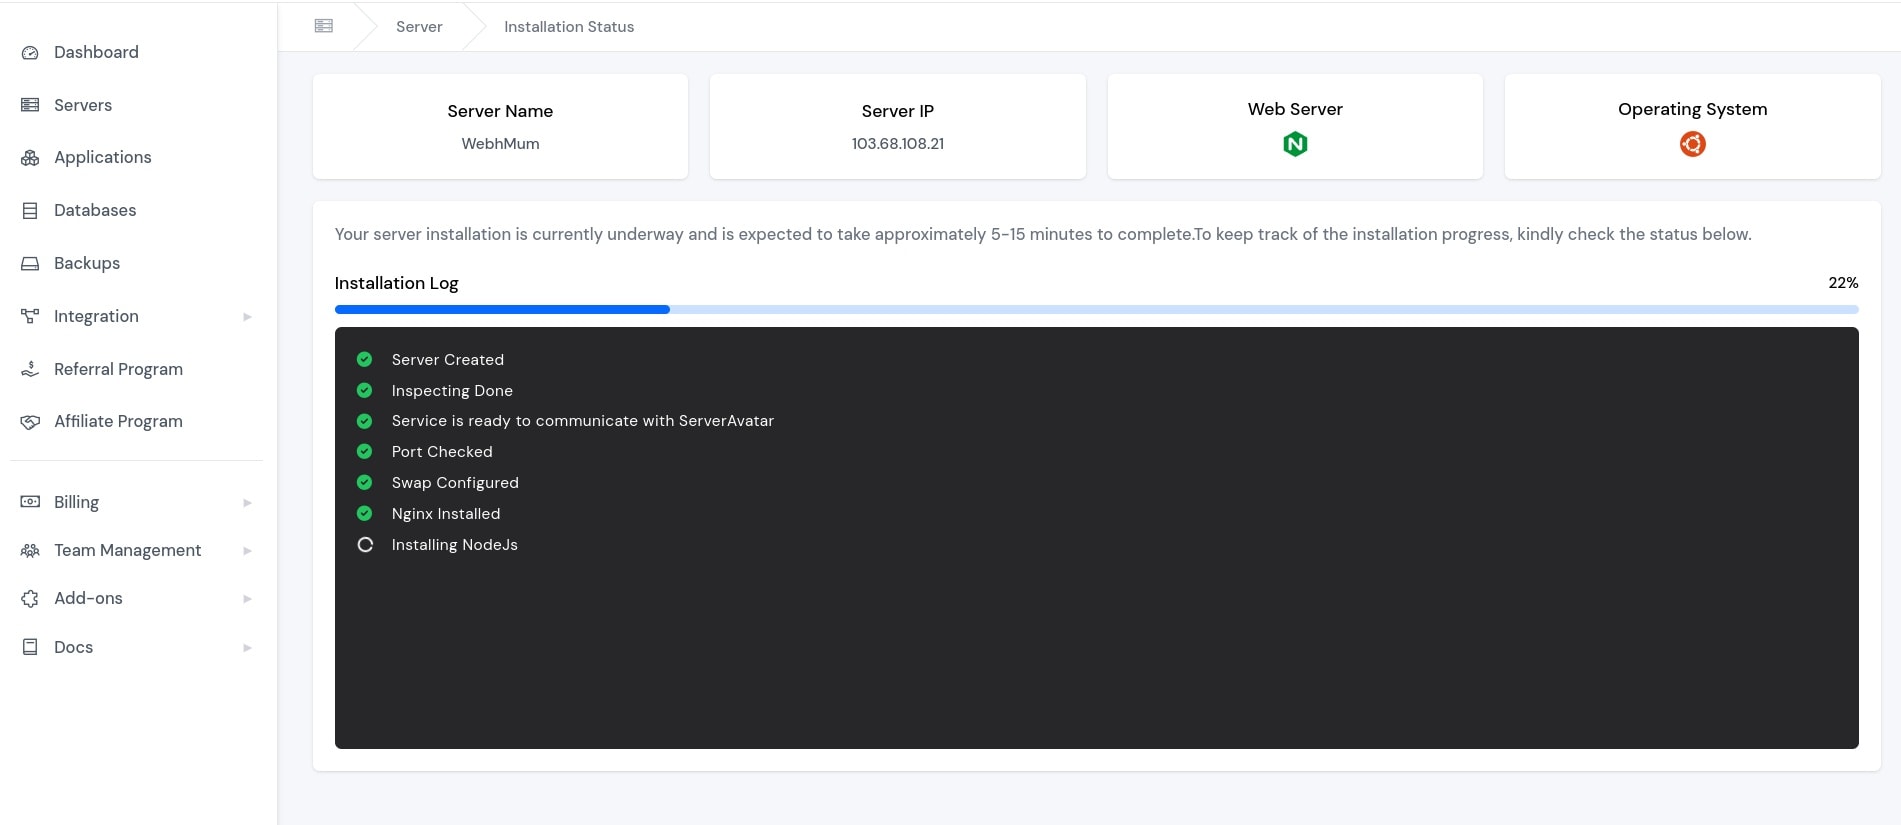Click the Installation Log heading
1901x825 pixels.
pyautogui.click(x=396, y=283)
